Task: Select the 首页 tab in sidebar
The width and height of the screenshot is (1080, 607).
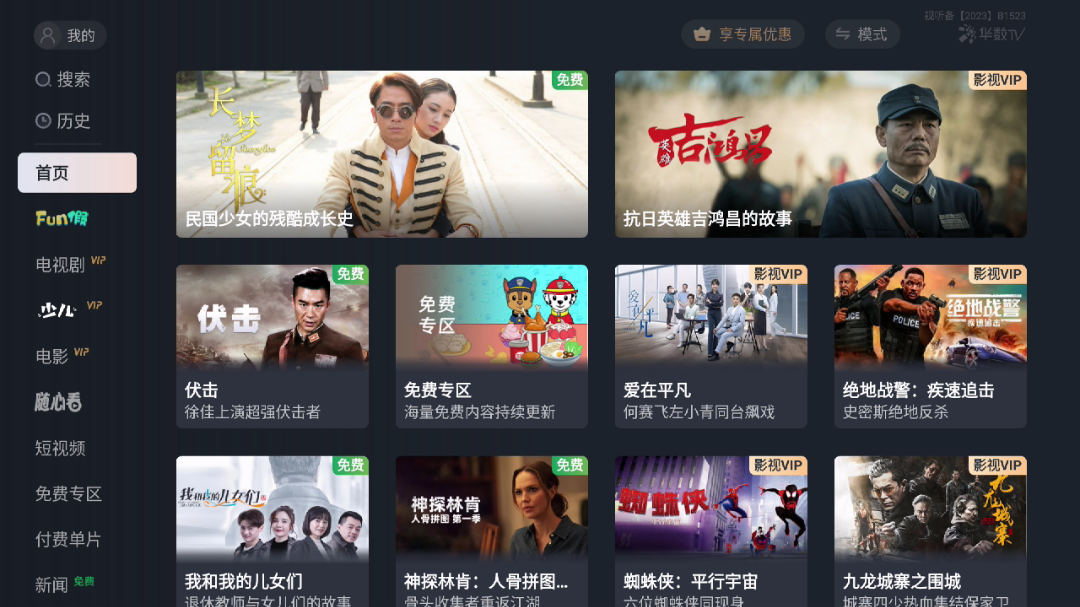Action: 77,173
